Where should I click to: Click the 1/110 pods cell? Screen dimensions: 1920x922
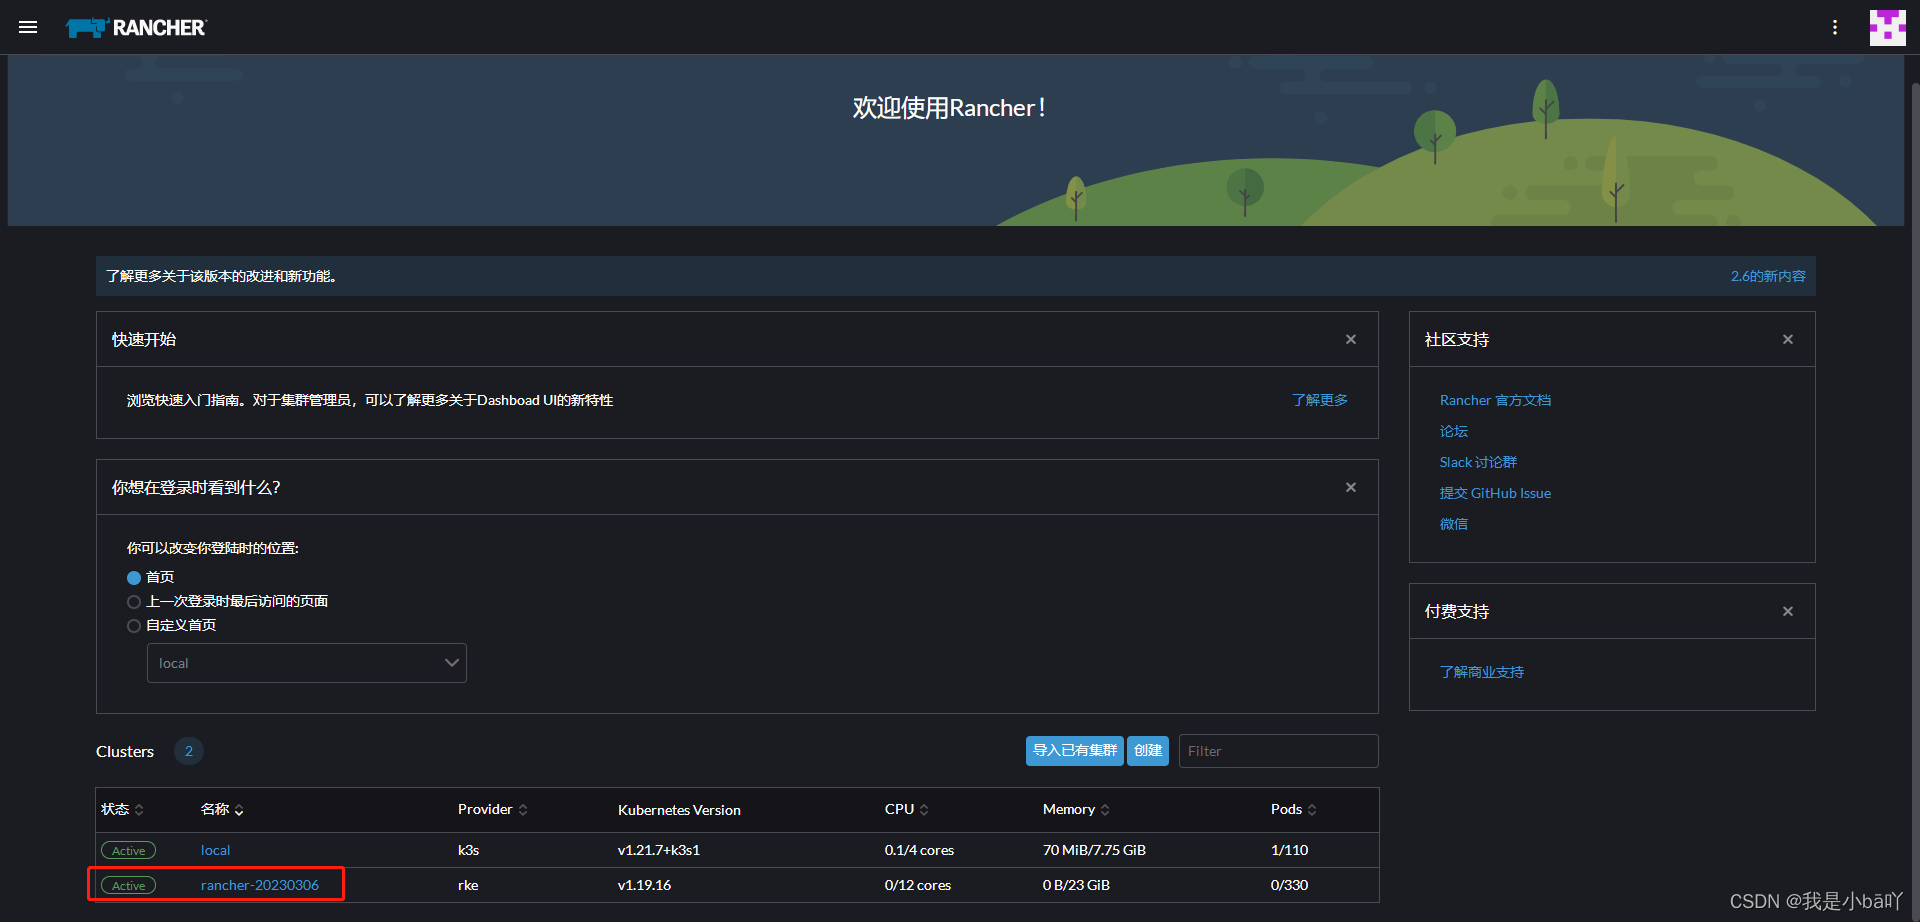click(1289, 851)
